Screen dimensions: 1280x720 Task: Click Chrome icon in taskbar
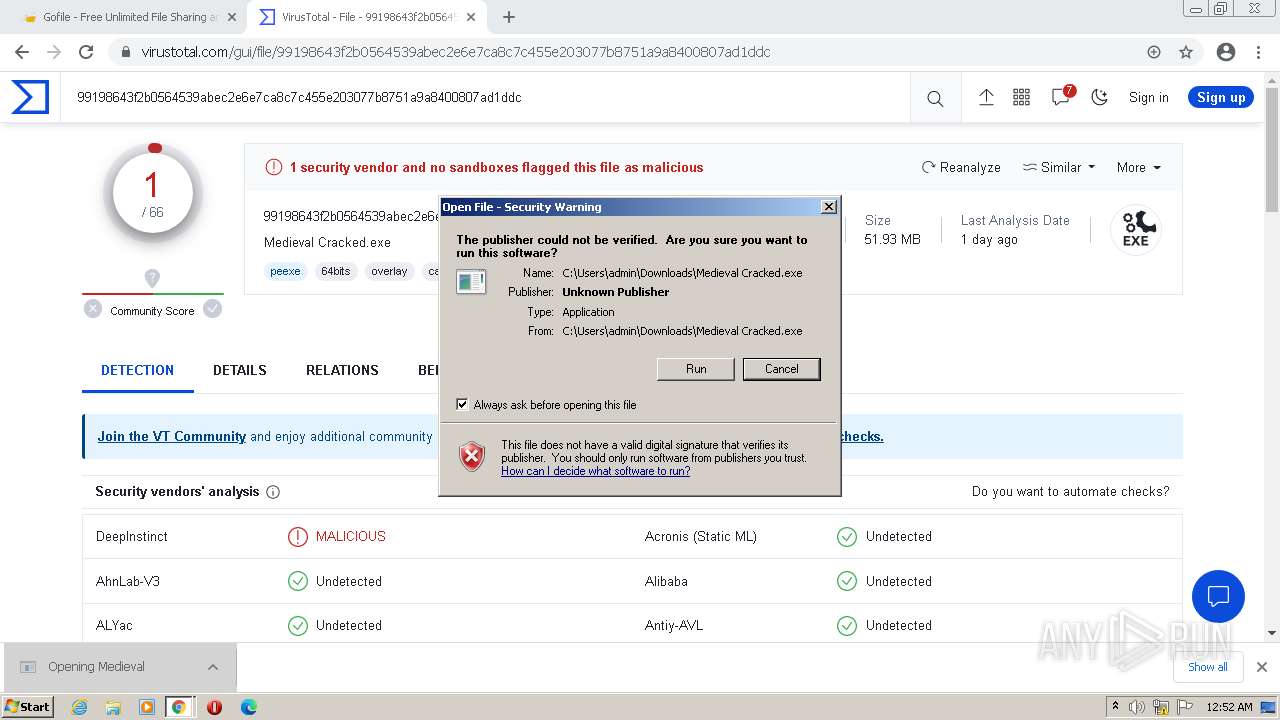pos(178,707)
